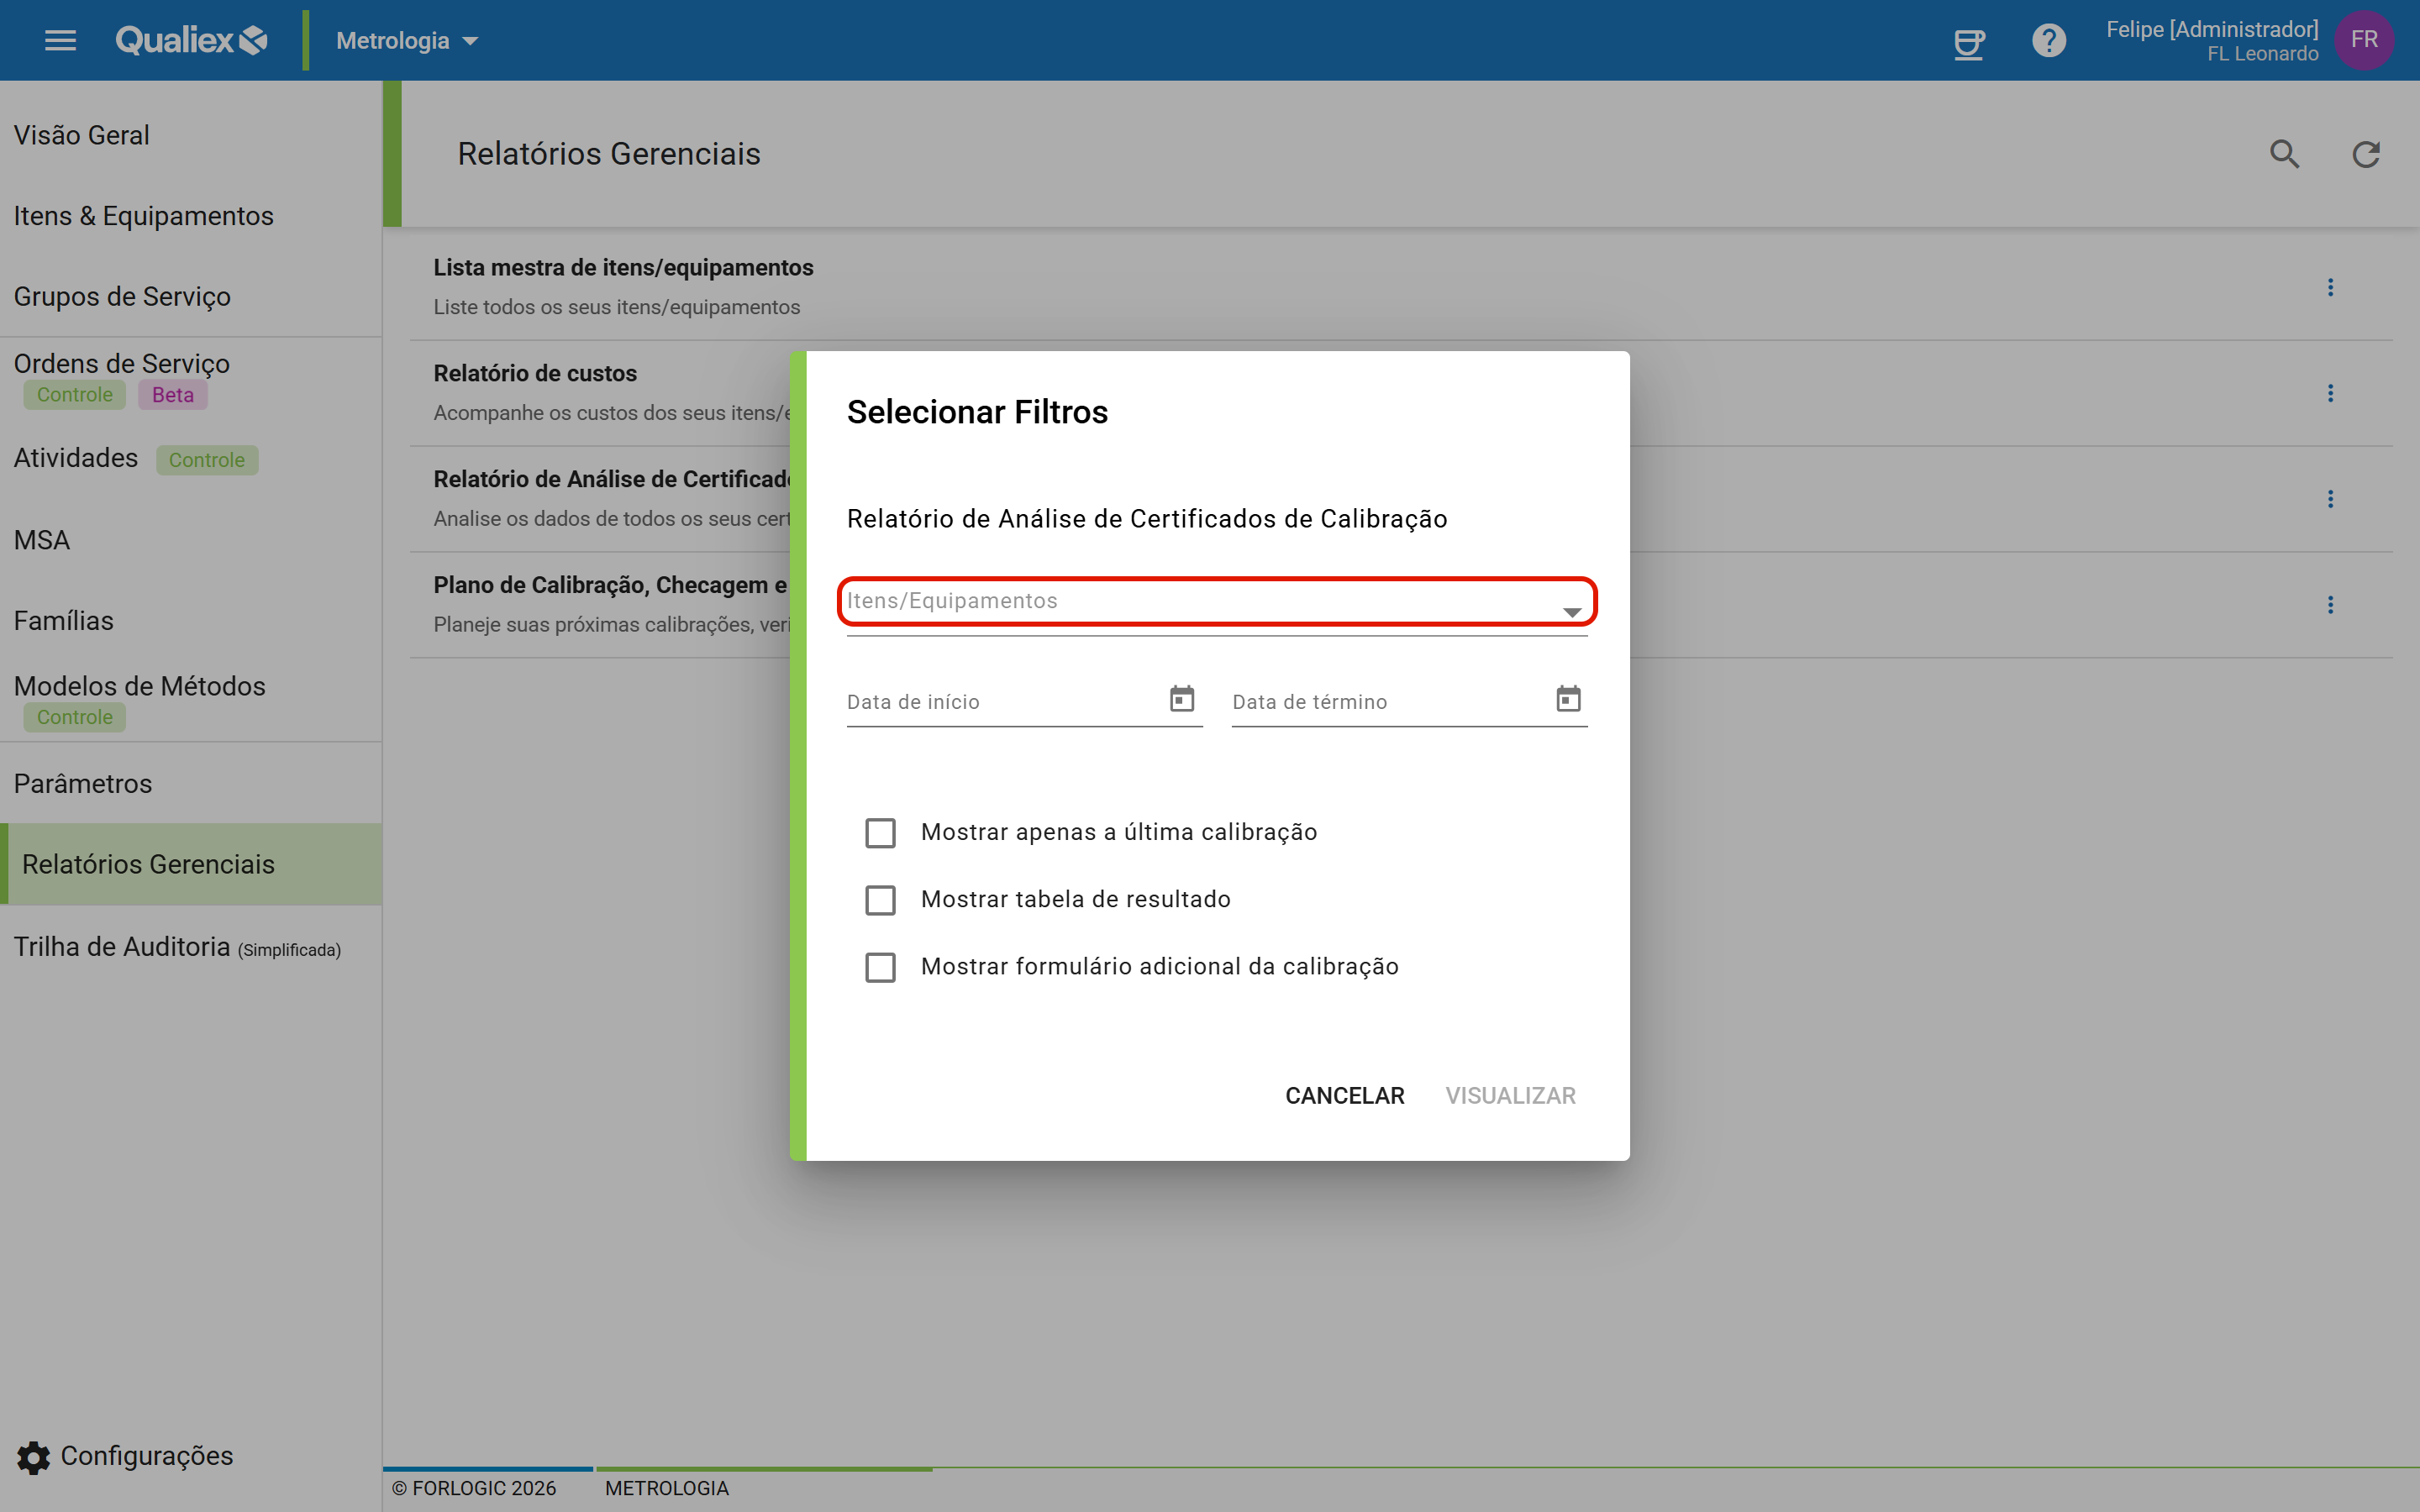Click Controle badge under Modelos de Métodos
This screenshot has height=1512, width=2420.
pyautogui.click(x=74, y=717)
